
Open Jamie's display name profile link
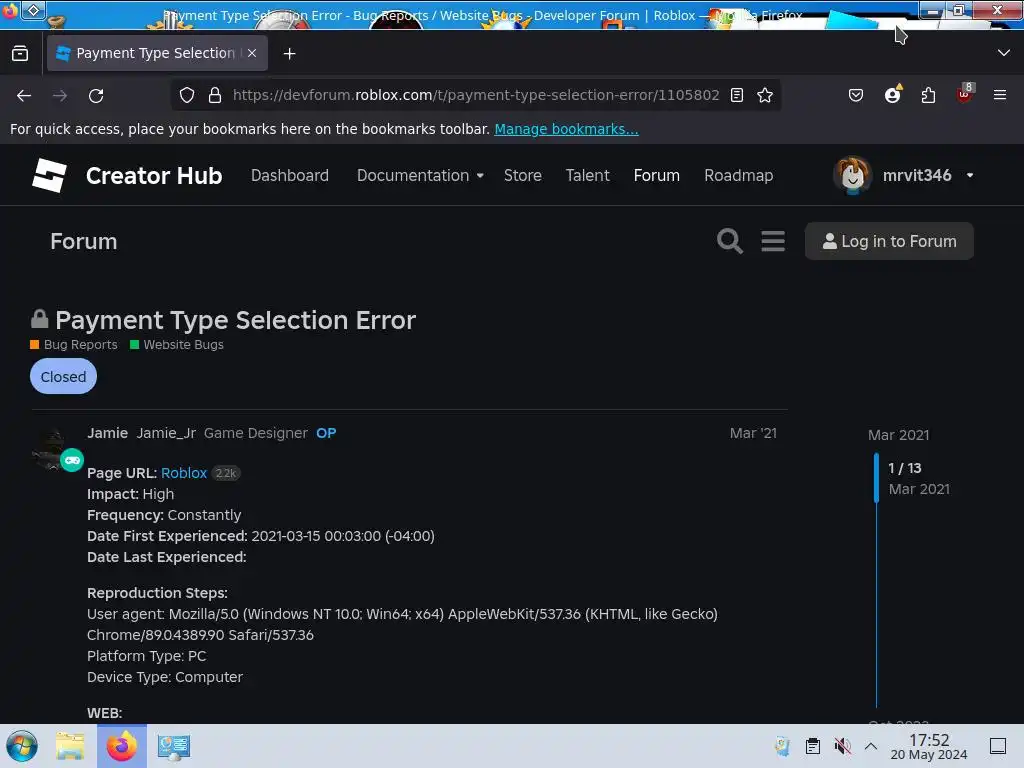107,433
